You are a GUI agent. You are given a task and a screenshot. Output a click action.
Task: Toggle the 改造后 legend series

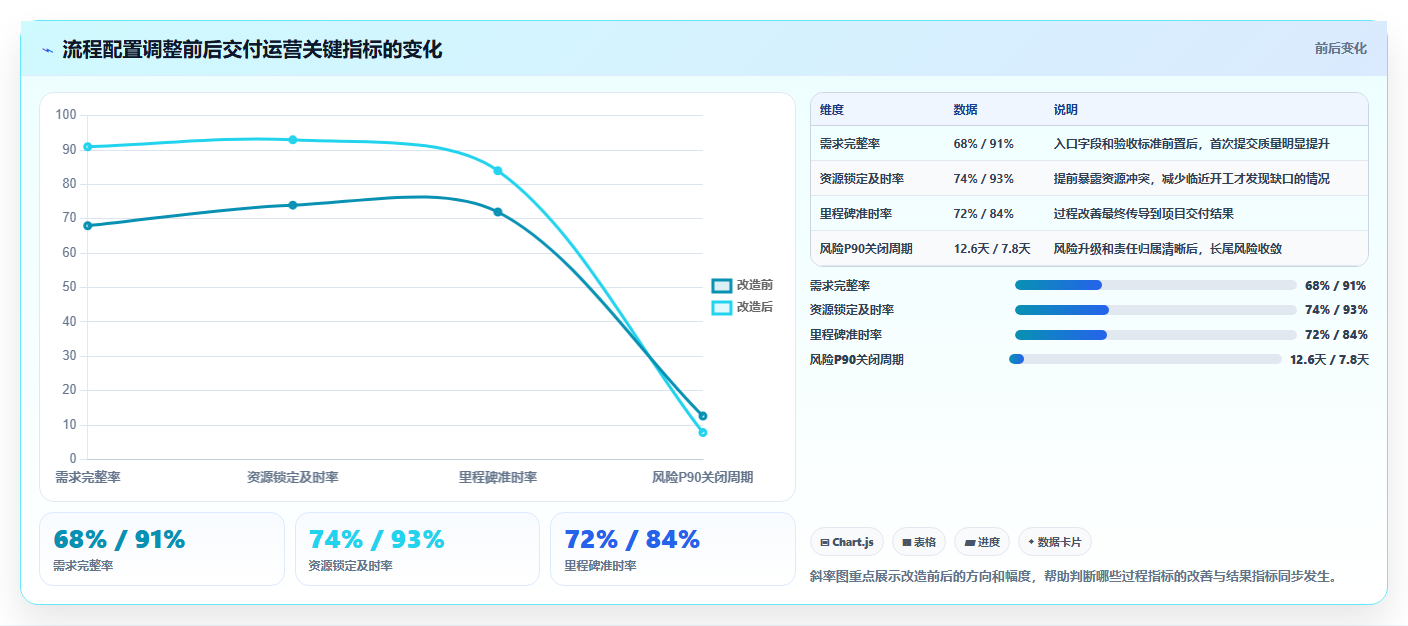[x=742, y=307]
